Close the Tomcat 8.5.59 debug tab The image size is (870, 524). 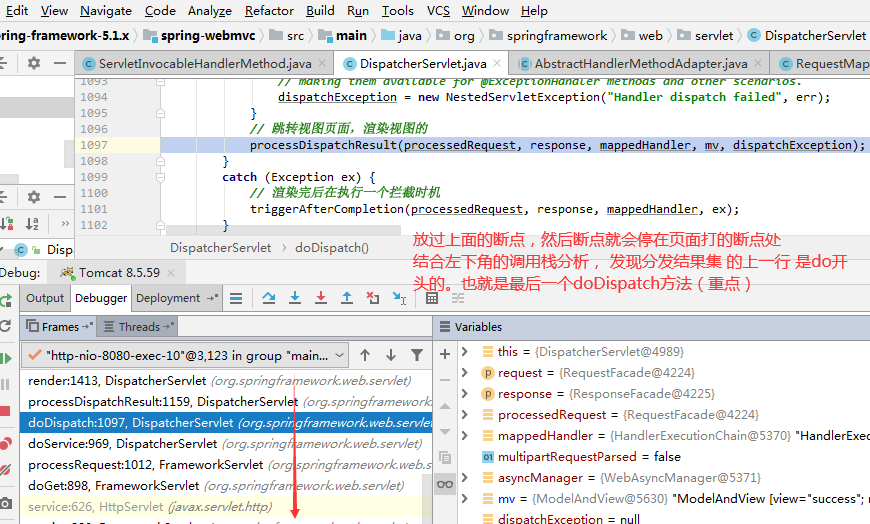[x=171, y=273]
